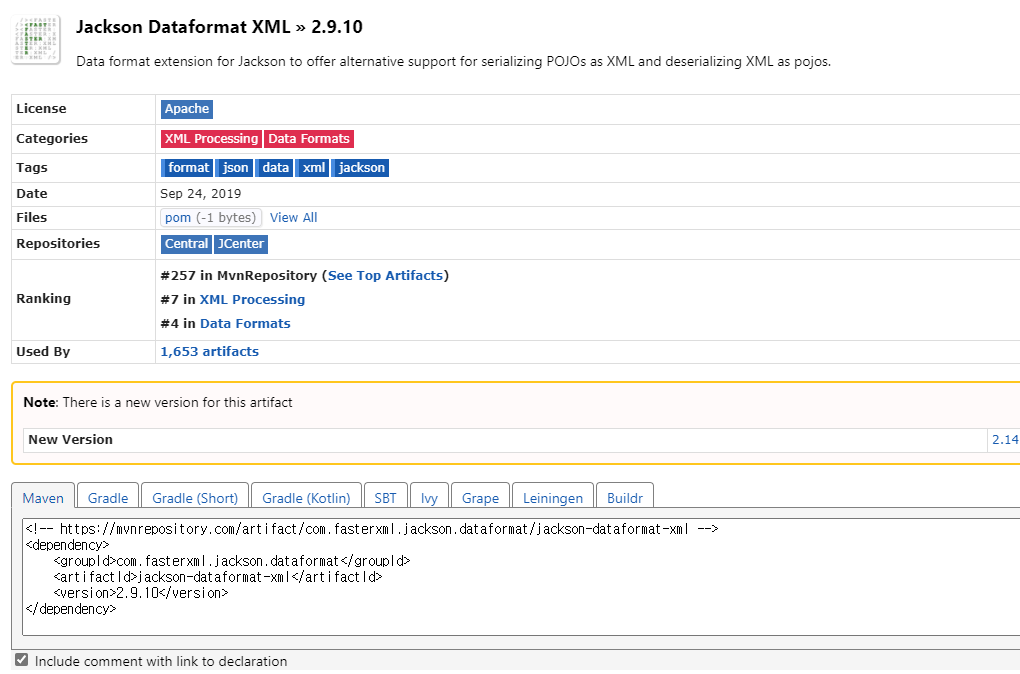Click the Jackson Dataformat XML artifact logo
The image size is (1020, 674).
tap(36, 40)
